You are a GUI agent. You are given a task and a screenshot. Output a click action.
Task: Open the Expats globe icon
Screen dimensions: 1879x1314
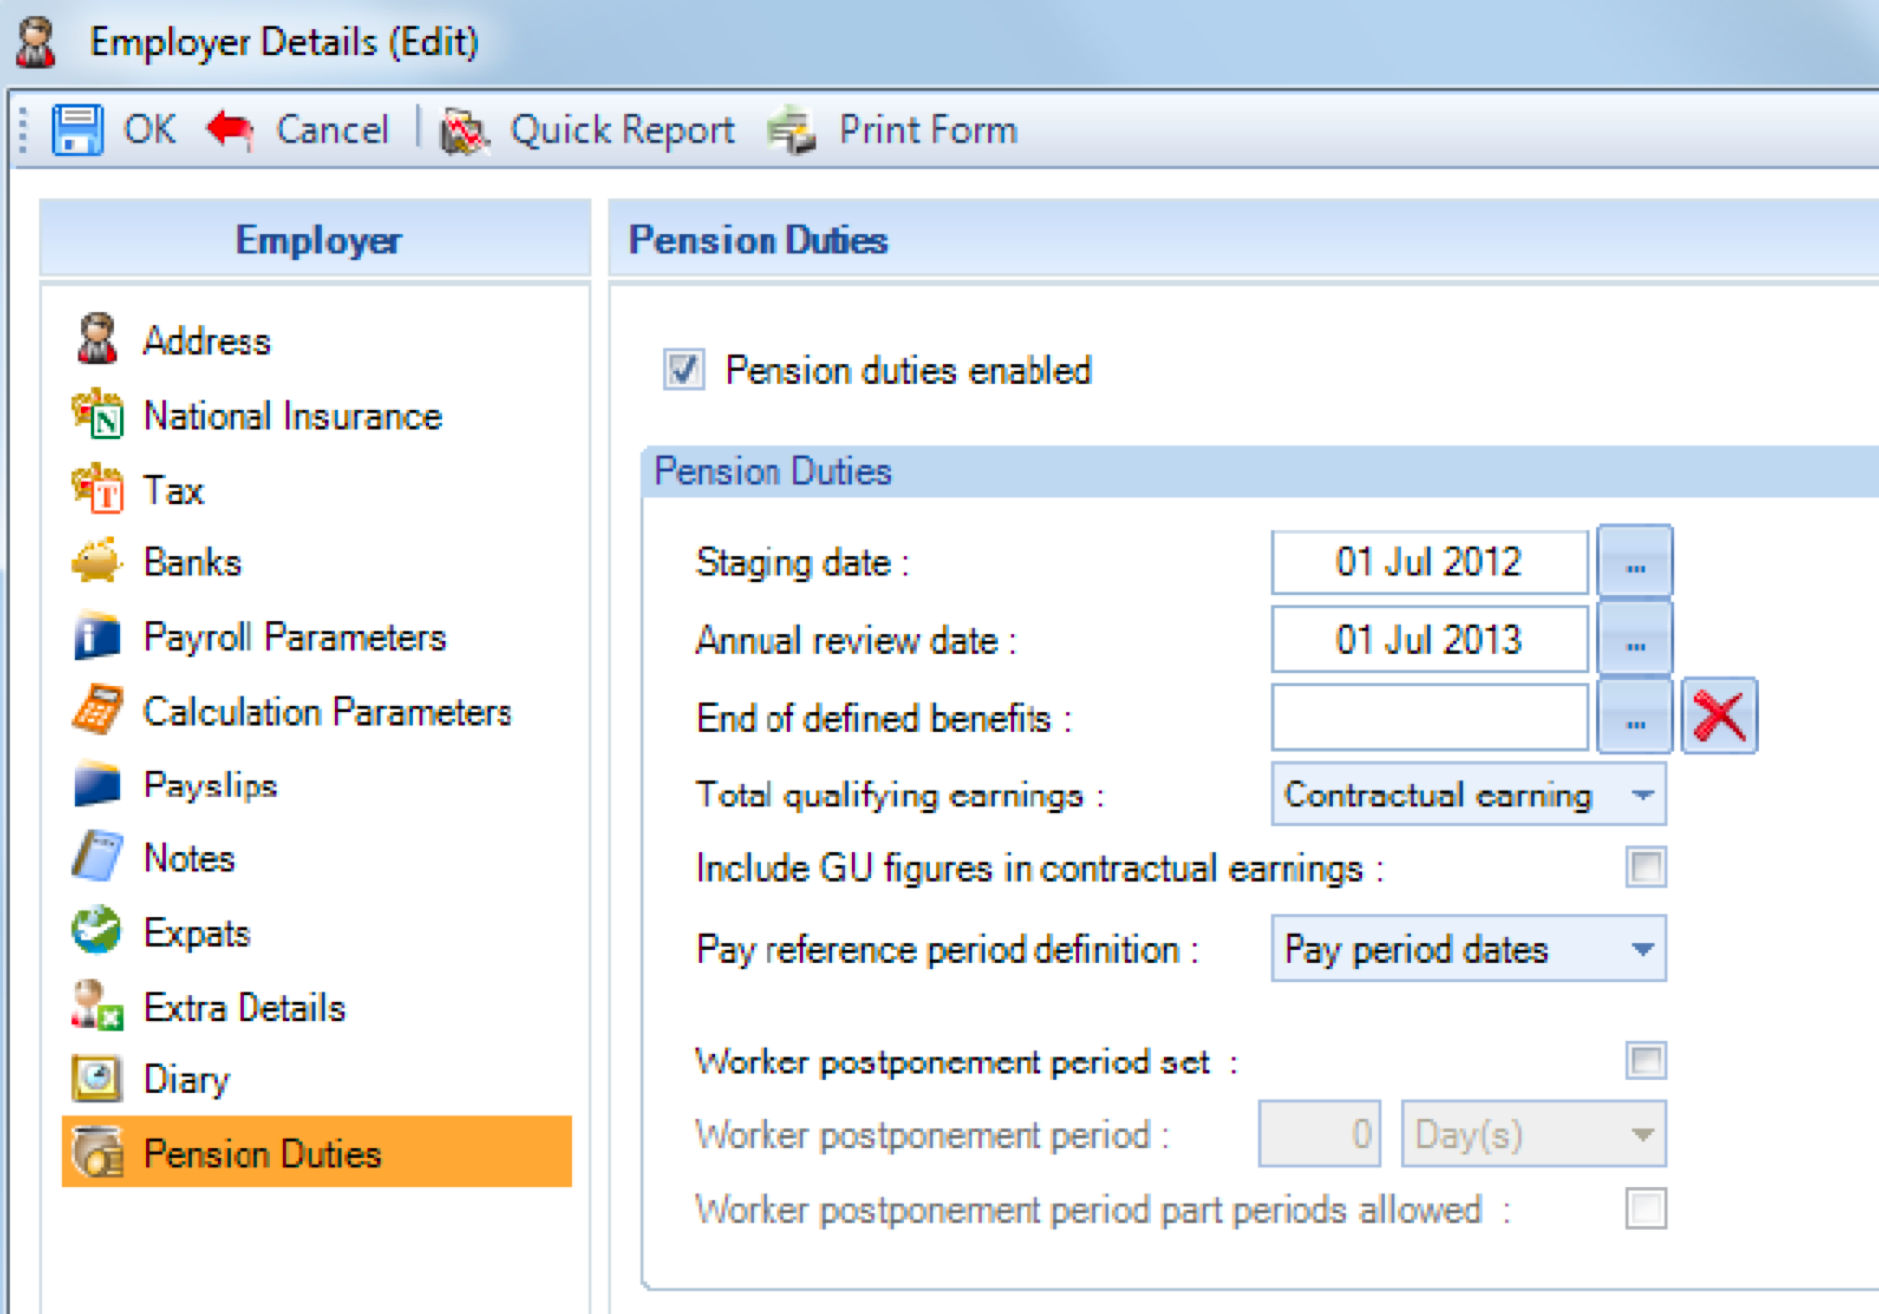point(98,932)
